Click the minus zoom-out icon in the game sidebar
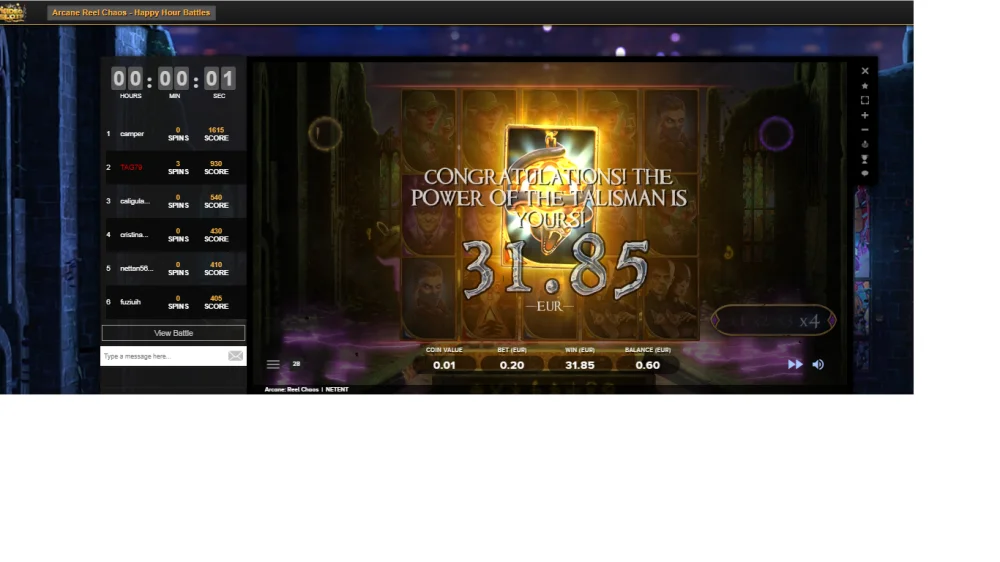The width and height of the screenshot is (1000, 562). point(865,129)
